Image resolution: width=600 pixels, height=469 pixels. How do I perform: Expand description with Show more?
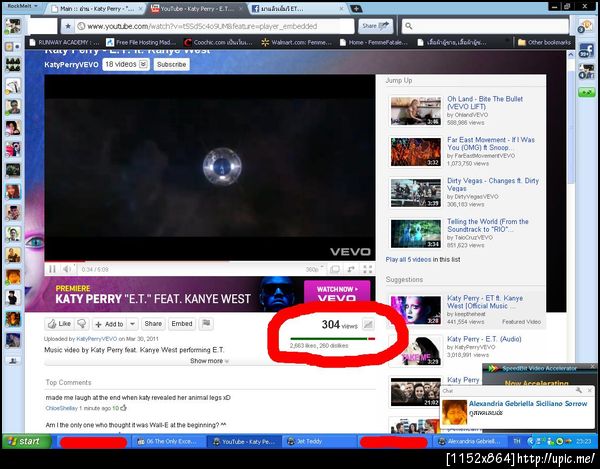[209, 361]
